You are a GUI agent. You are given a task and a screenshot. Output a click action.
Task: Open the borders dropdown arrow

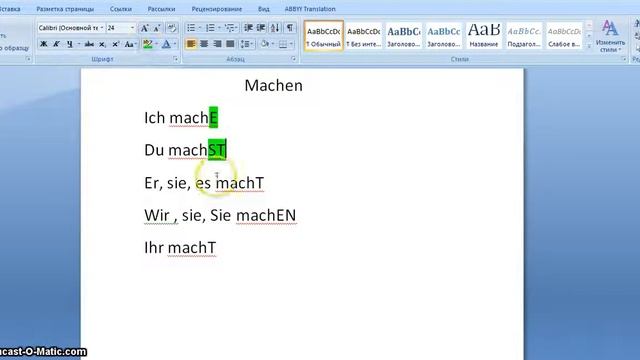(291, 44)
